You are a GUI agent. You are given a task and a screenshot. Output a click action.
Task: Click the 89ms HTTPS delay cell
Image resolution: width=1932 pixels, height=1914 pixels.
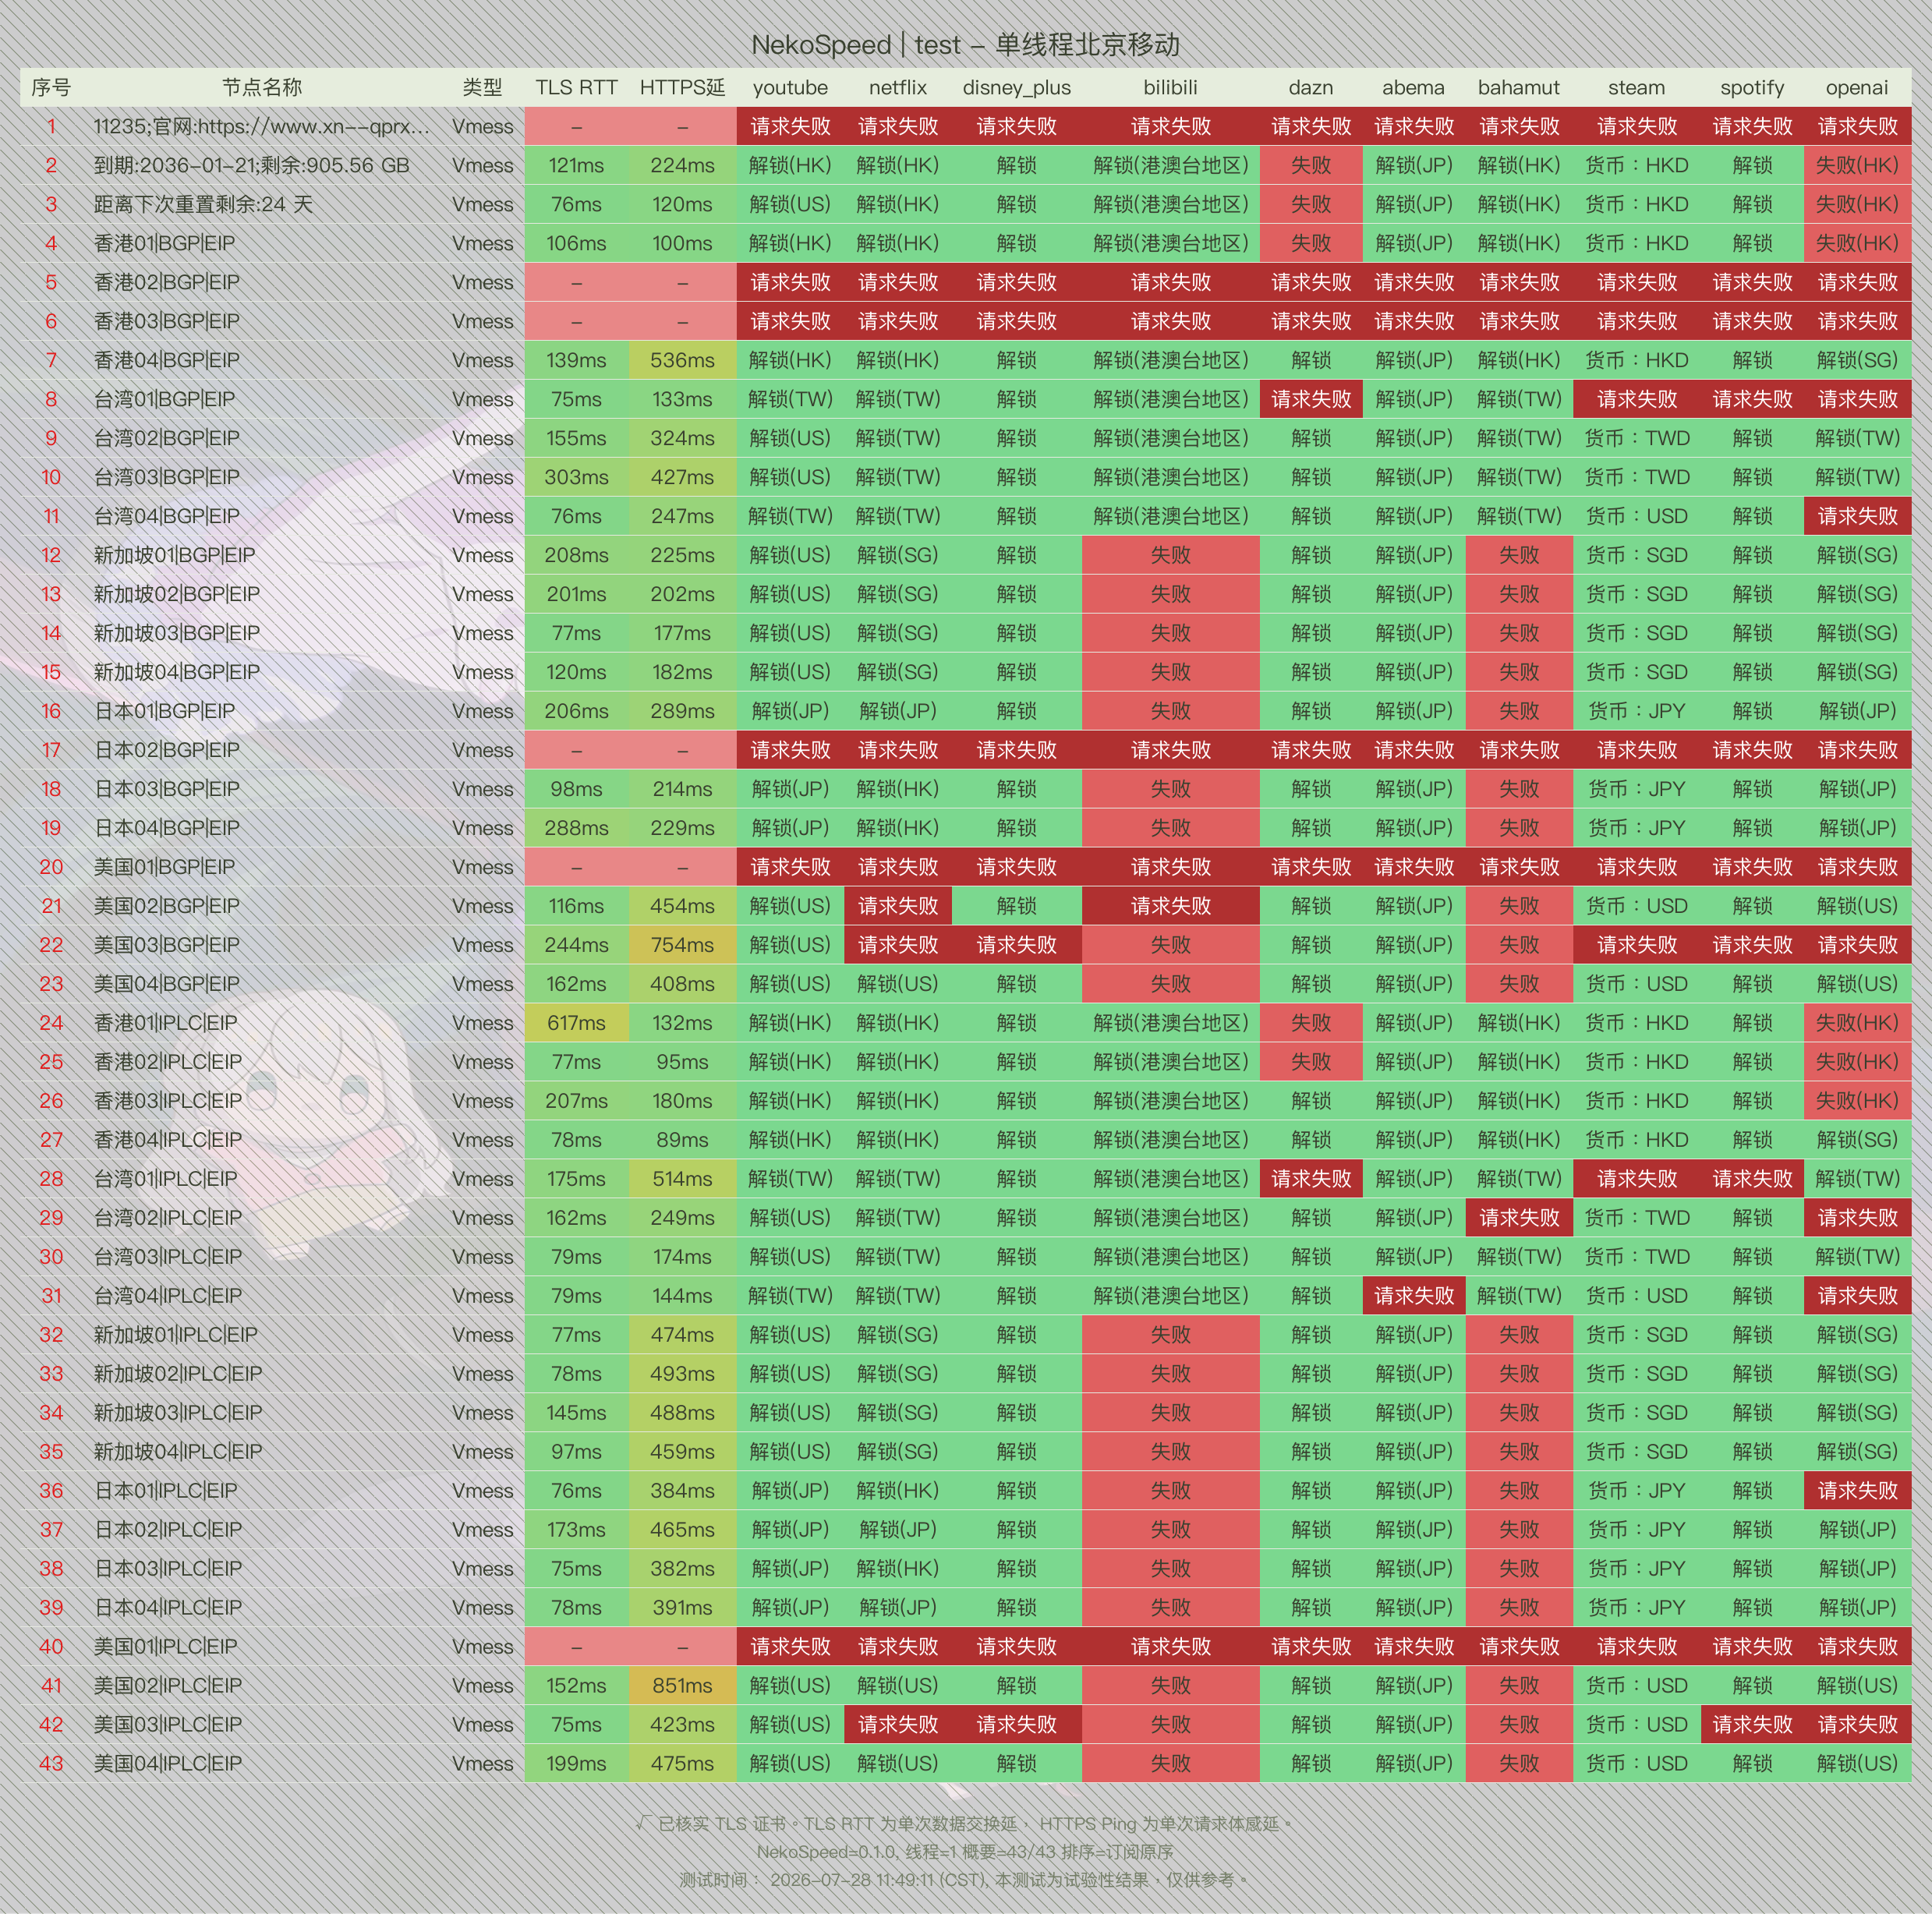click(x=683, y=1139)
